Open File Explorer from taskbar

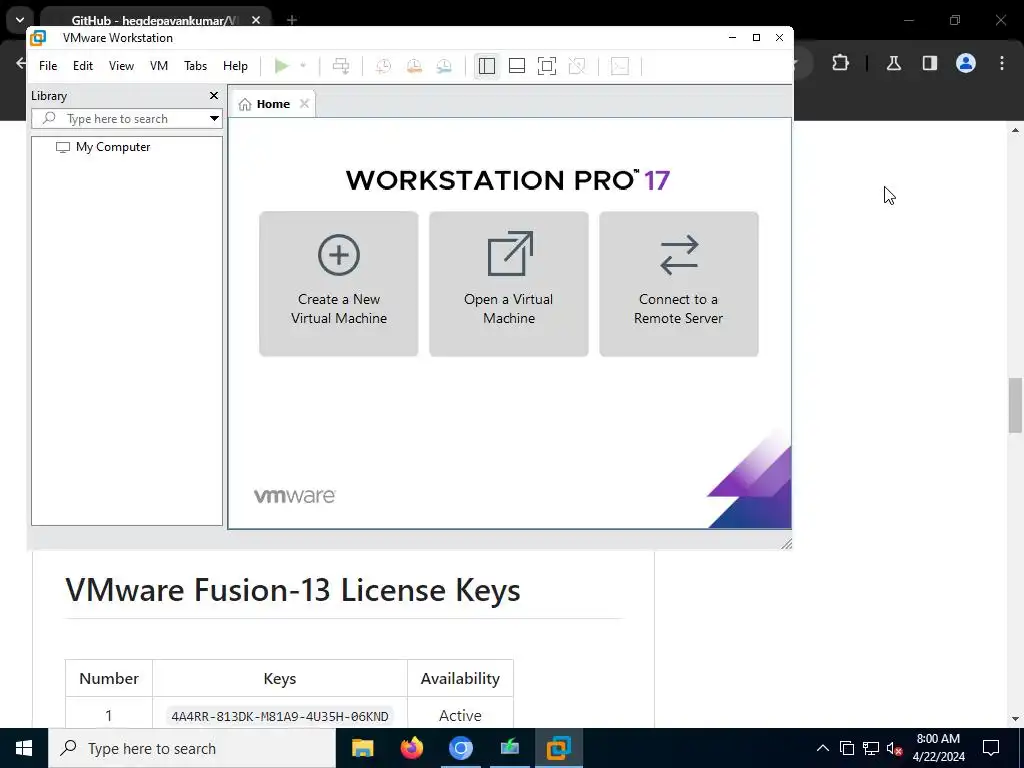point(362,748)
